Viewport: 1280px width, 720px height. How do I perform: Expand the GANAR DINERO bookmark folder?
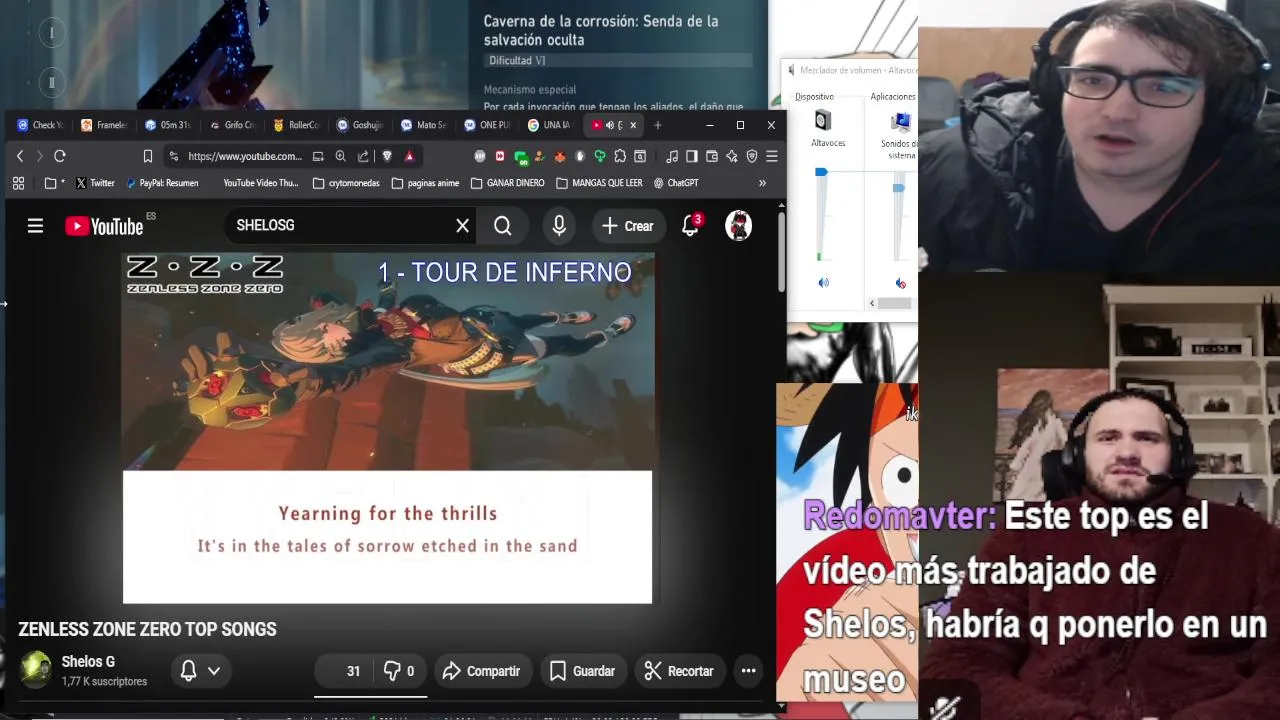[x=507, y=183]
